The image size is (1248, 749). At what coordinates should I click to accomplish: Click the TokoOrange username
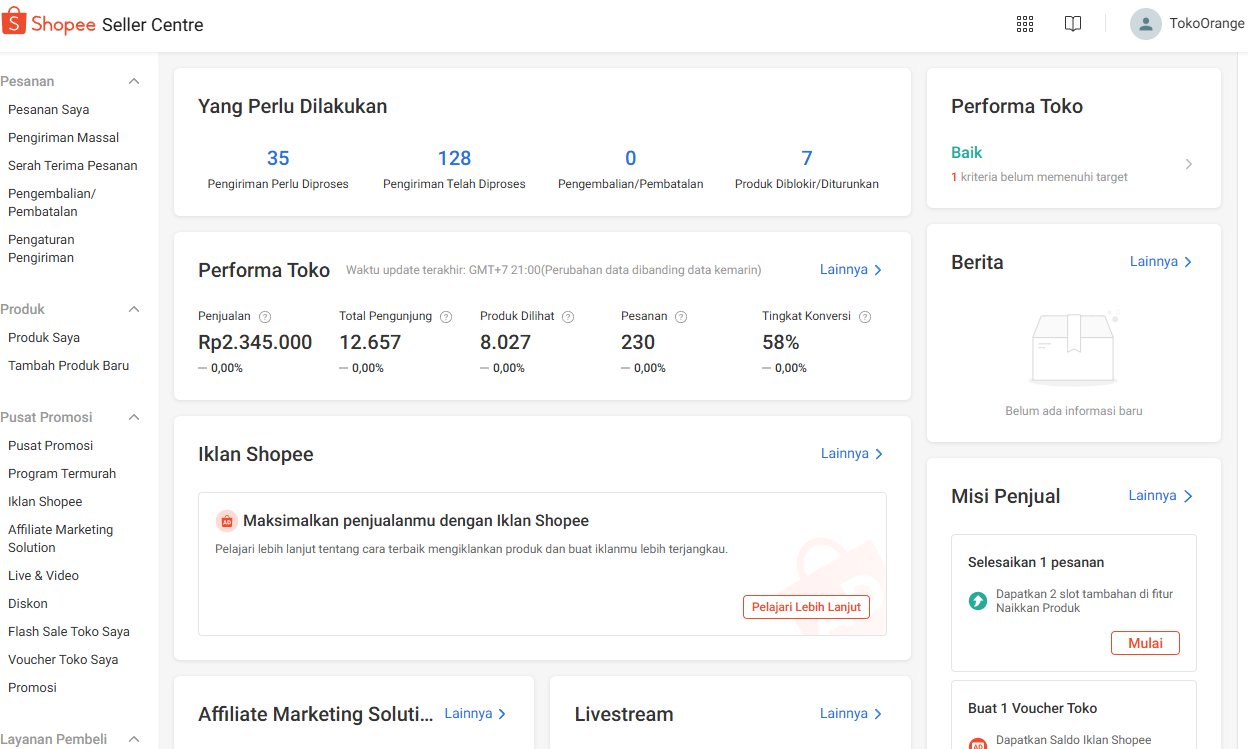(x=1207, y=24)
